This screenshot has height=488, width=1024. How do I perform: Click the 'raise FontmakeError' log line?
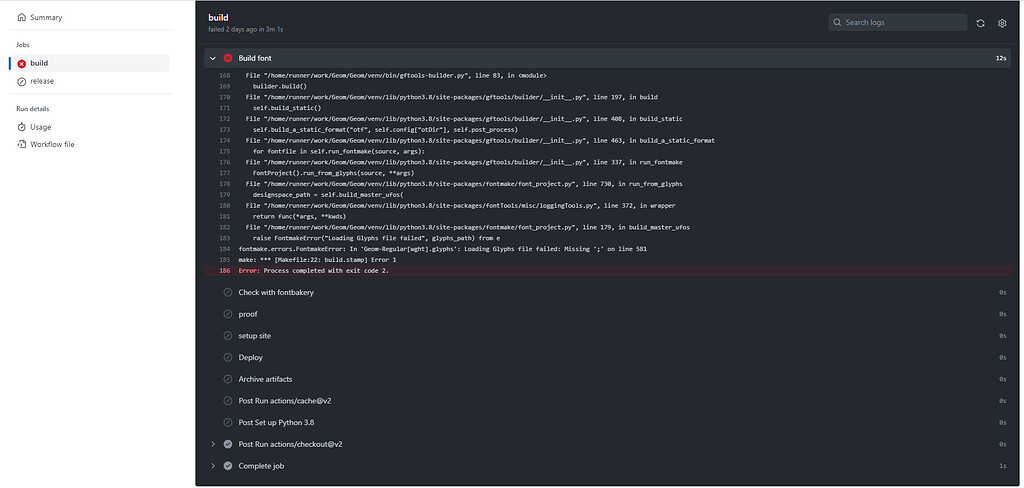tap(376, 238)
